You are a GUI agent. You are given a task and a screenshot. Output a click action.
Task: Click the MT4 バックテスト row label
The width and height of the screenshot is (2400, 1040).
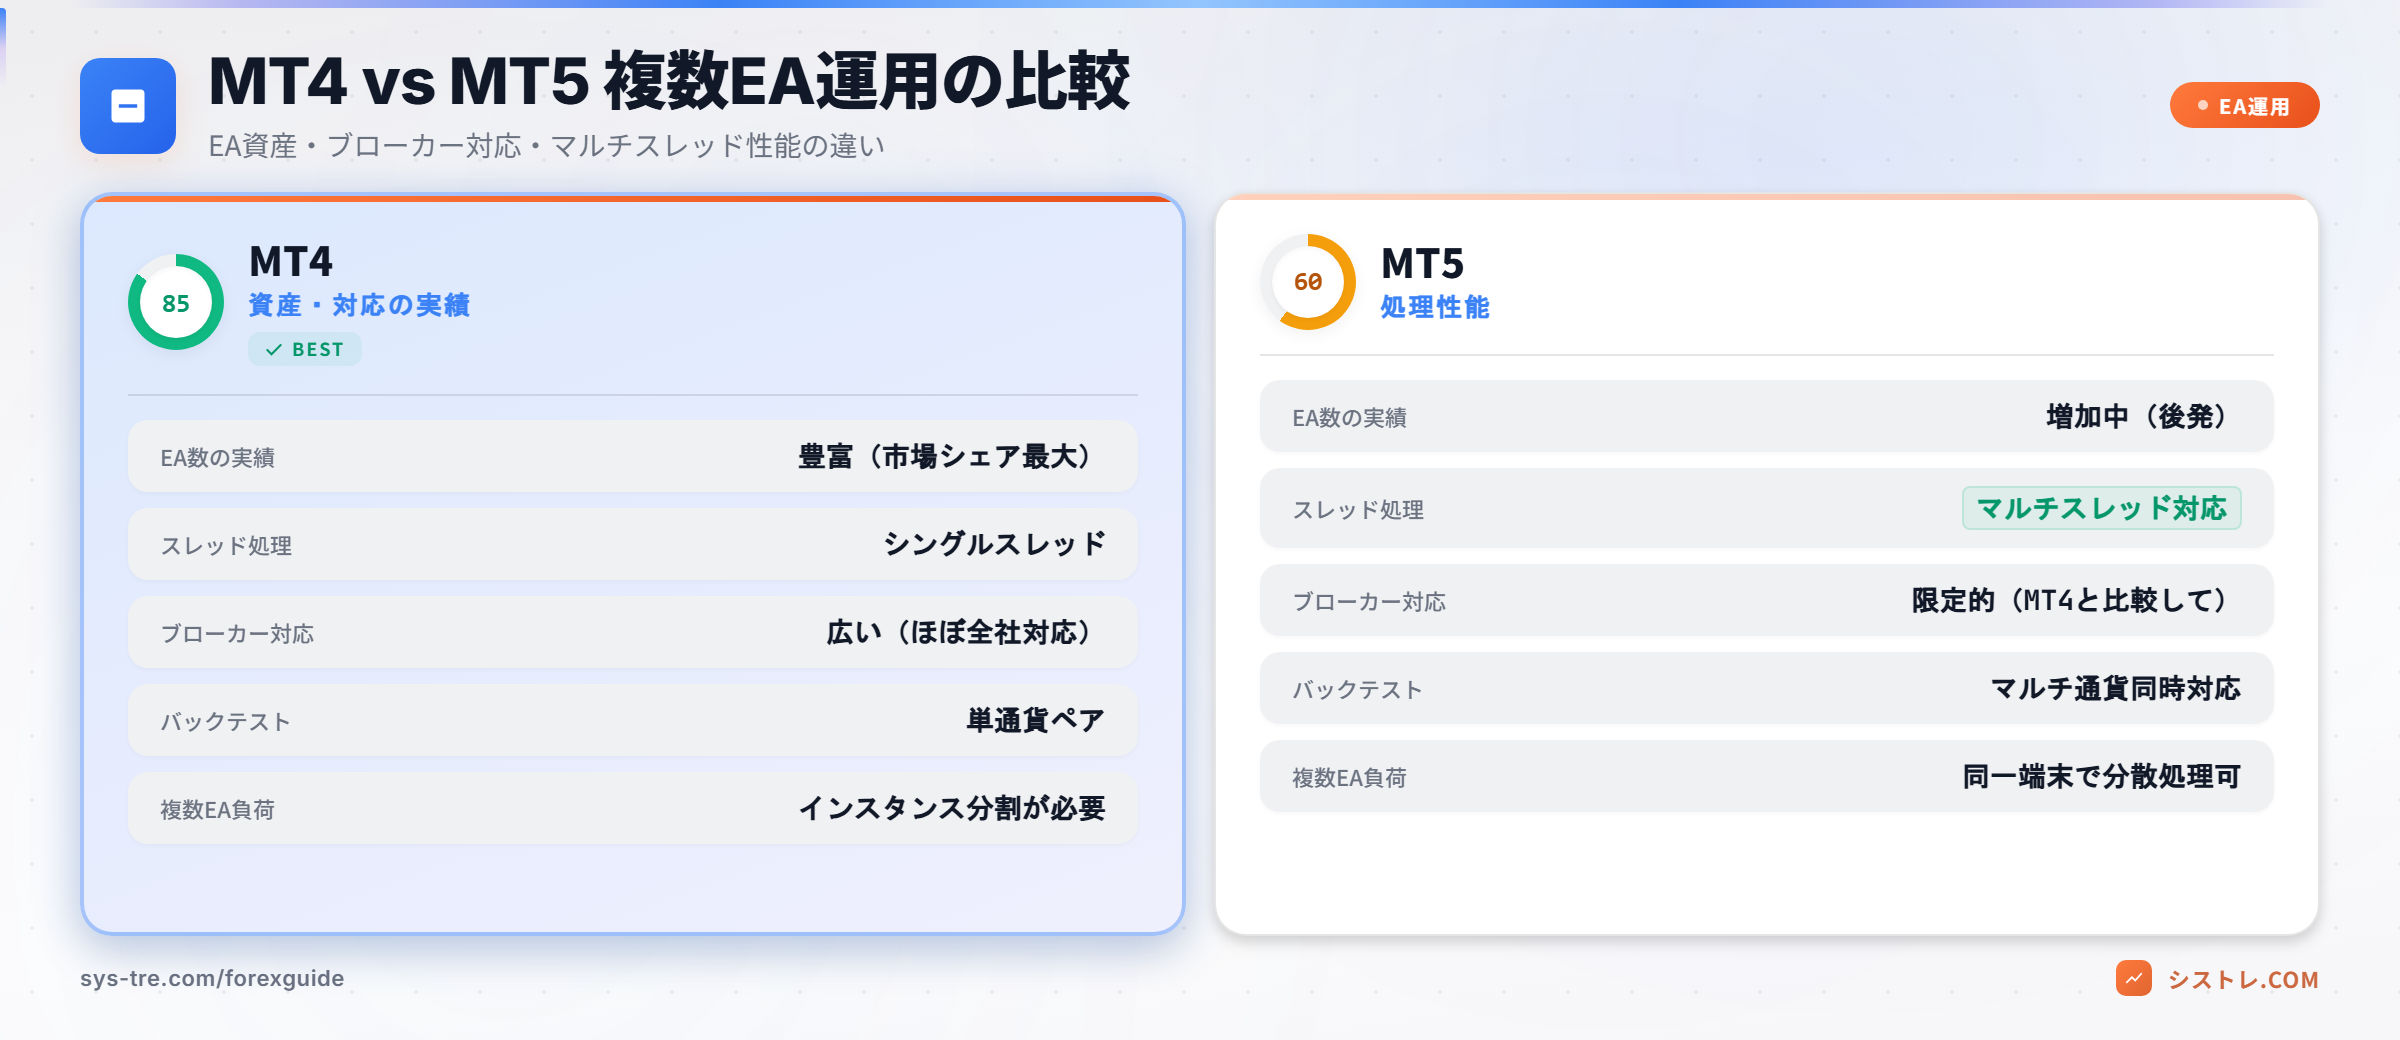coord(225,722)
